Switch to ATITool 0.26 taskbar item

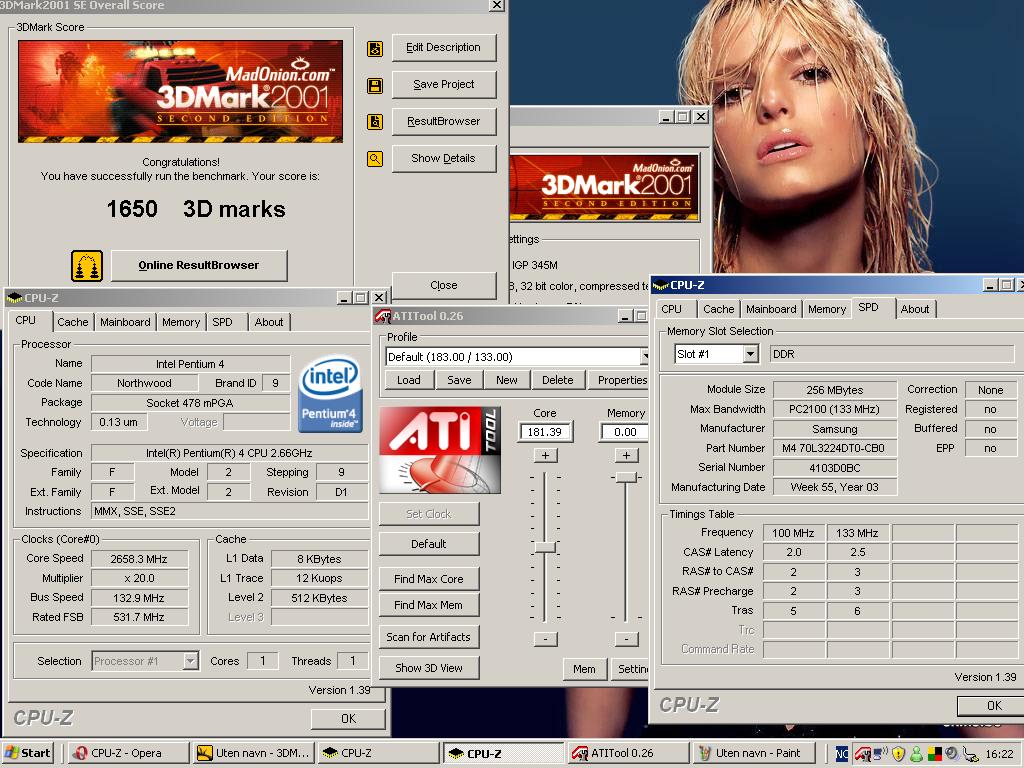point(628,753)
